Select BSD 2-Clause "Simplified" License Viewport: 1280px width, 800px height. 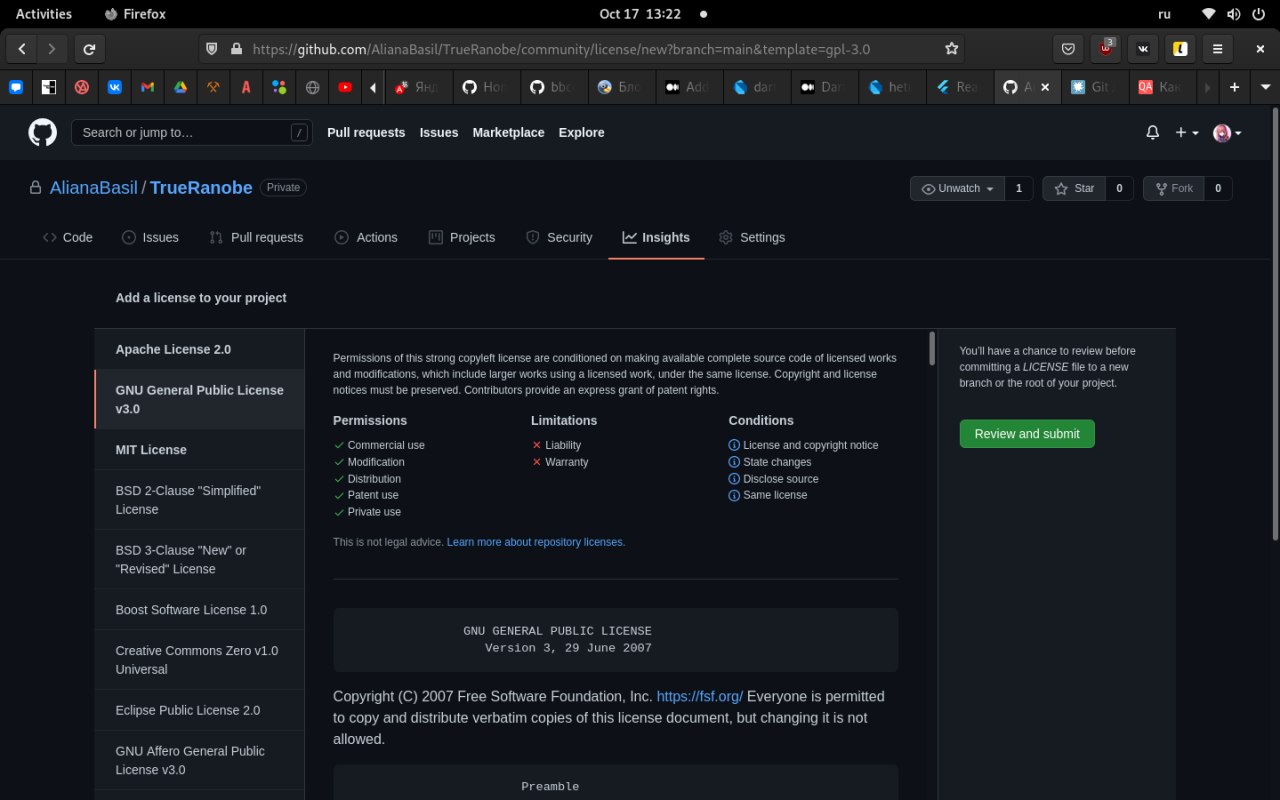click(x=199, y=500)
